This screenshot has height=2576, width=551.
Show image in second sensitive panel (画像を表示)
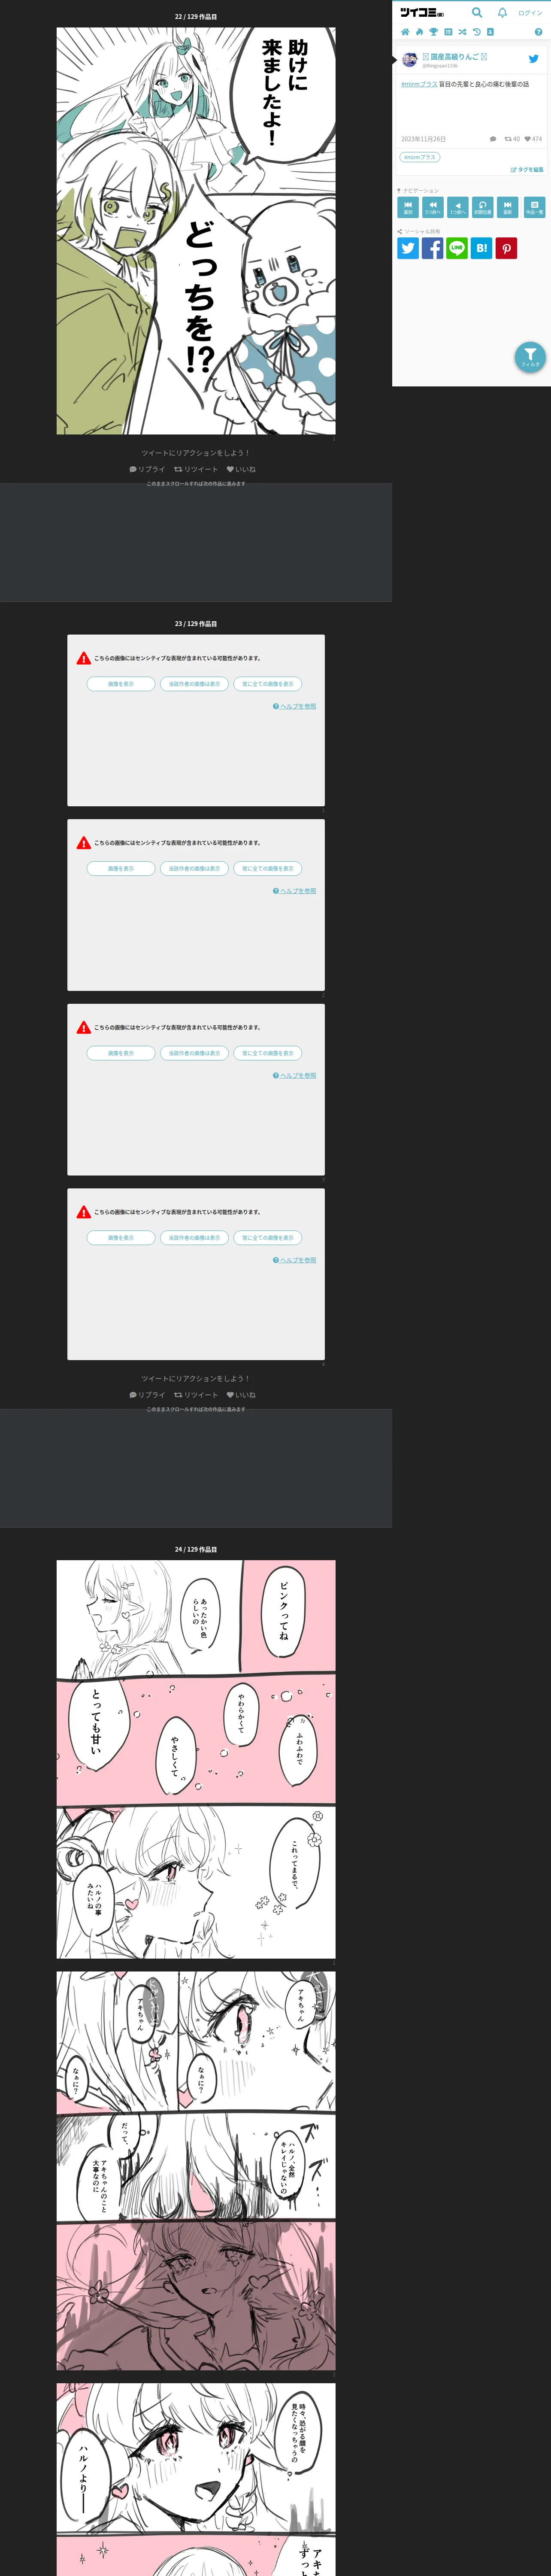pyautogui.click(x=121, y=868)
